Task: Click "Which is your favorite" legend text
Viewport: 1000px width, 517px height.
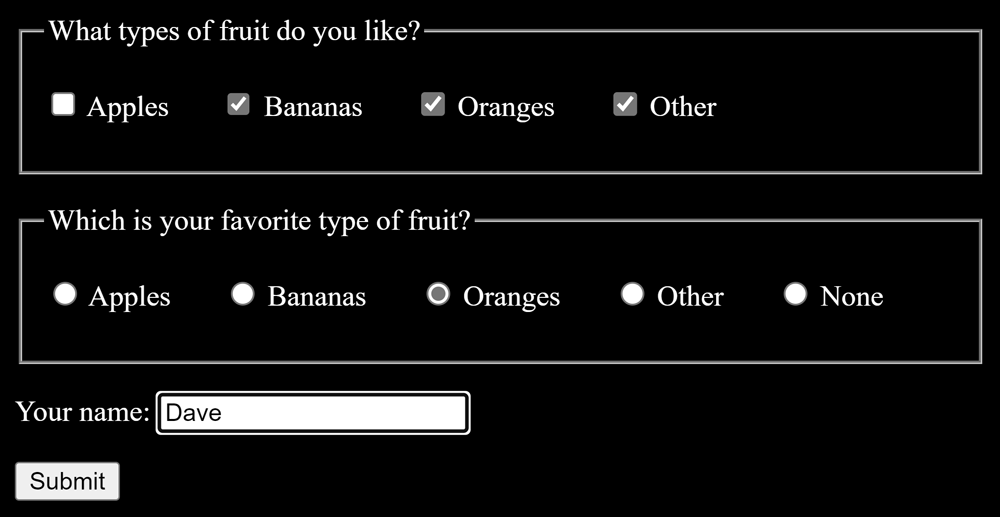Action: [259, 221]
